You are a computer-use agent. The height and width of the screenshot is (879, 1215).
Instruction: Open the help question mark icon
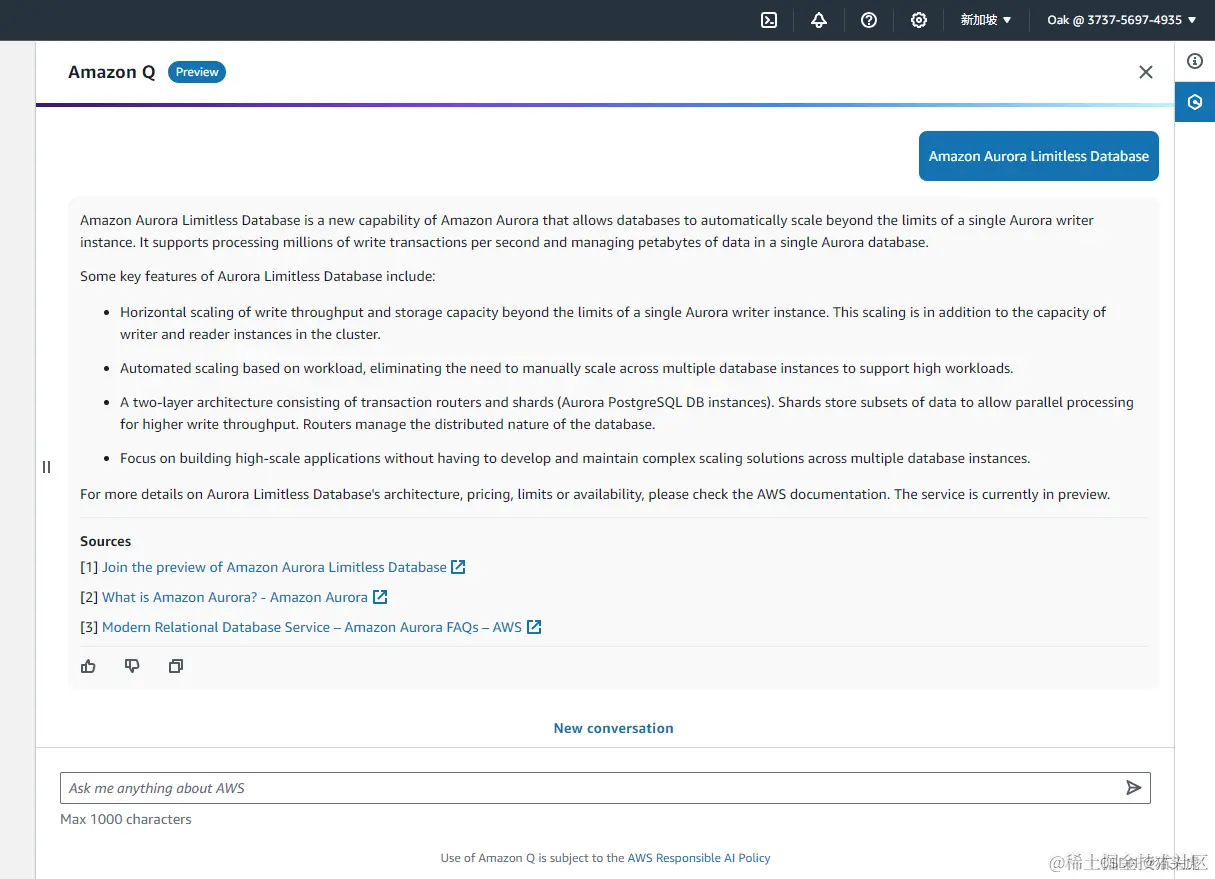(869, 20)
